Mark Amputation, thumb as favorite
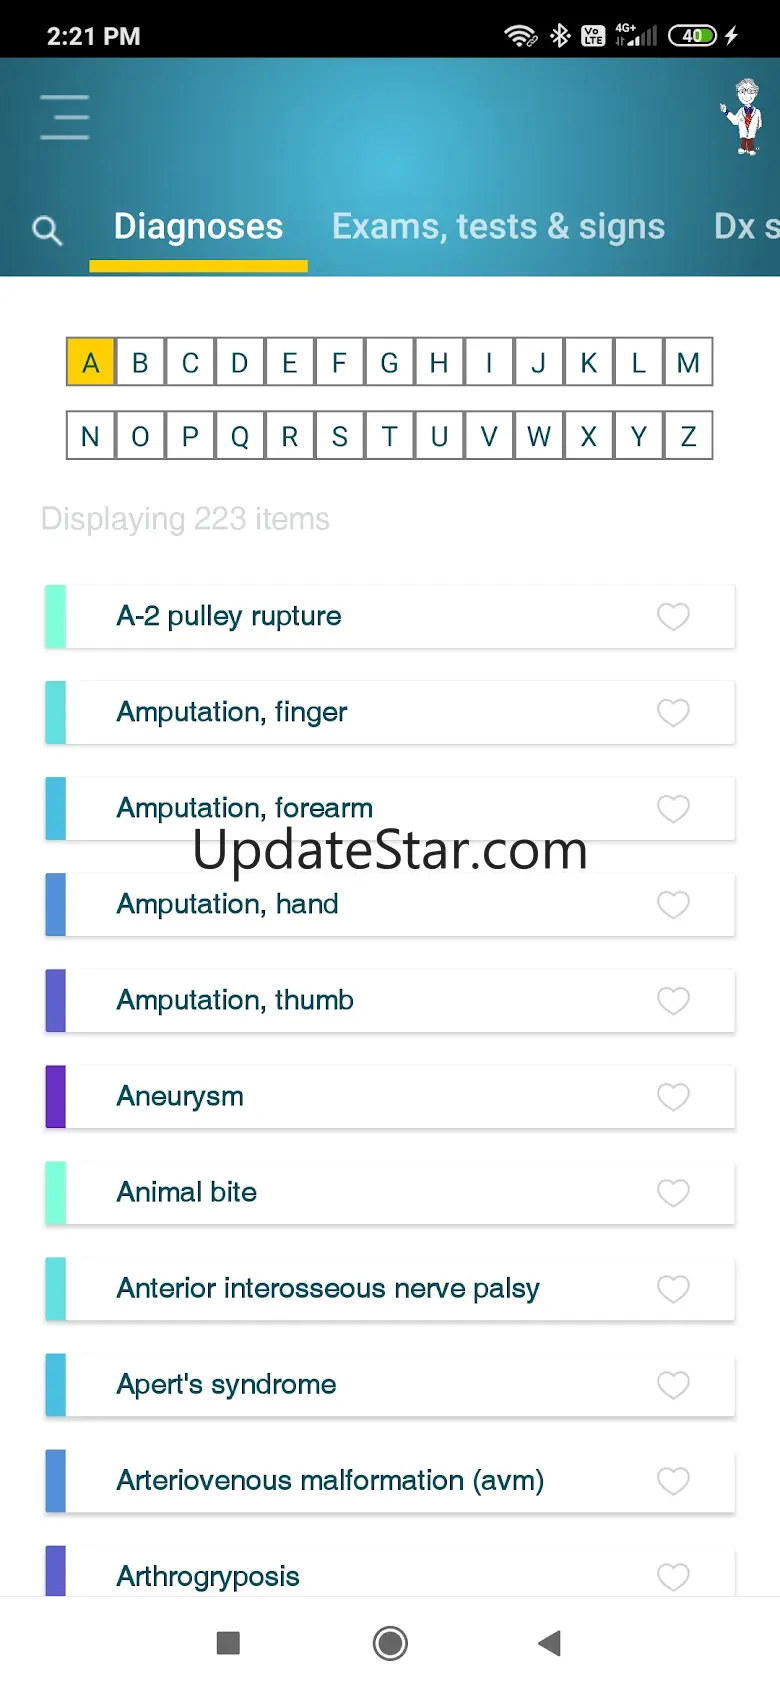 (673, 1001)
